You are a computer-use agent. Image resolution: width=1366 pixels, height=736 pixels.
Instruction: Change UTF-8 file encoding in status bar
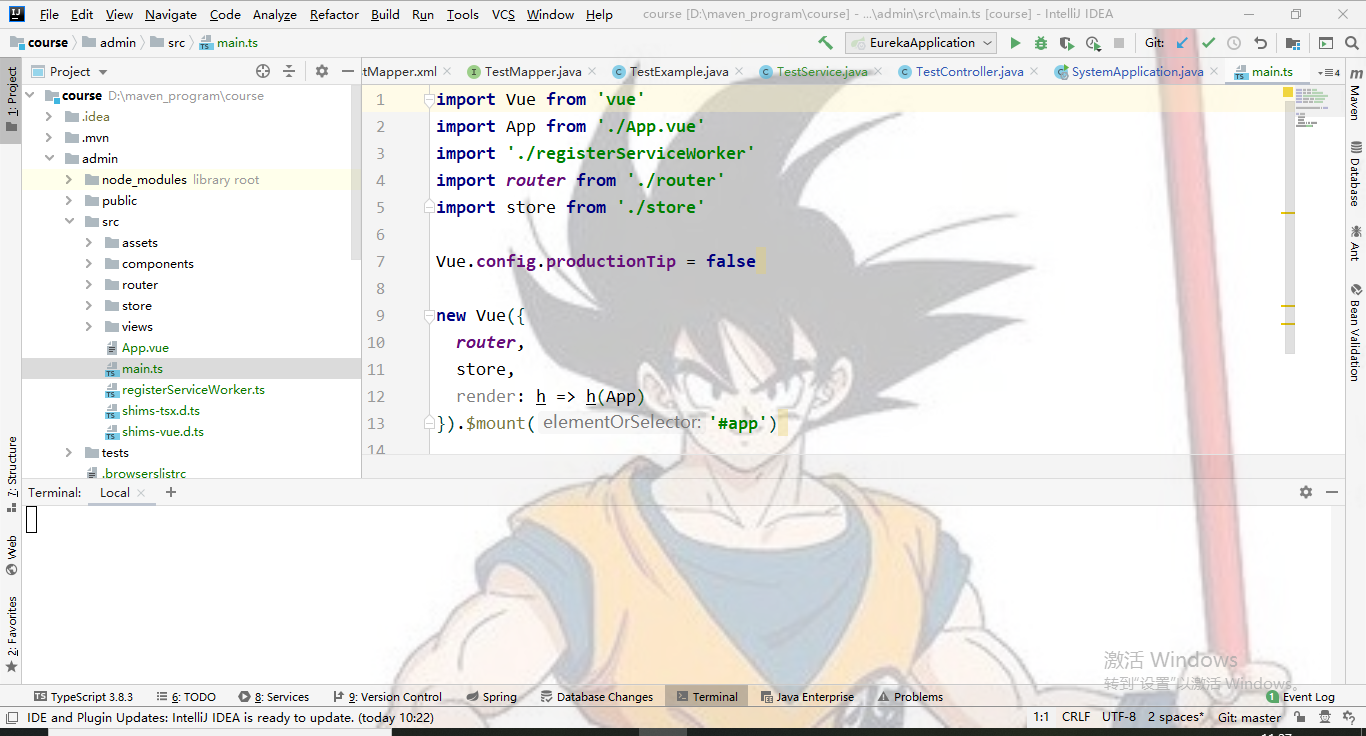1118,717
